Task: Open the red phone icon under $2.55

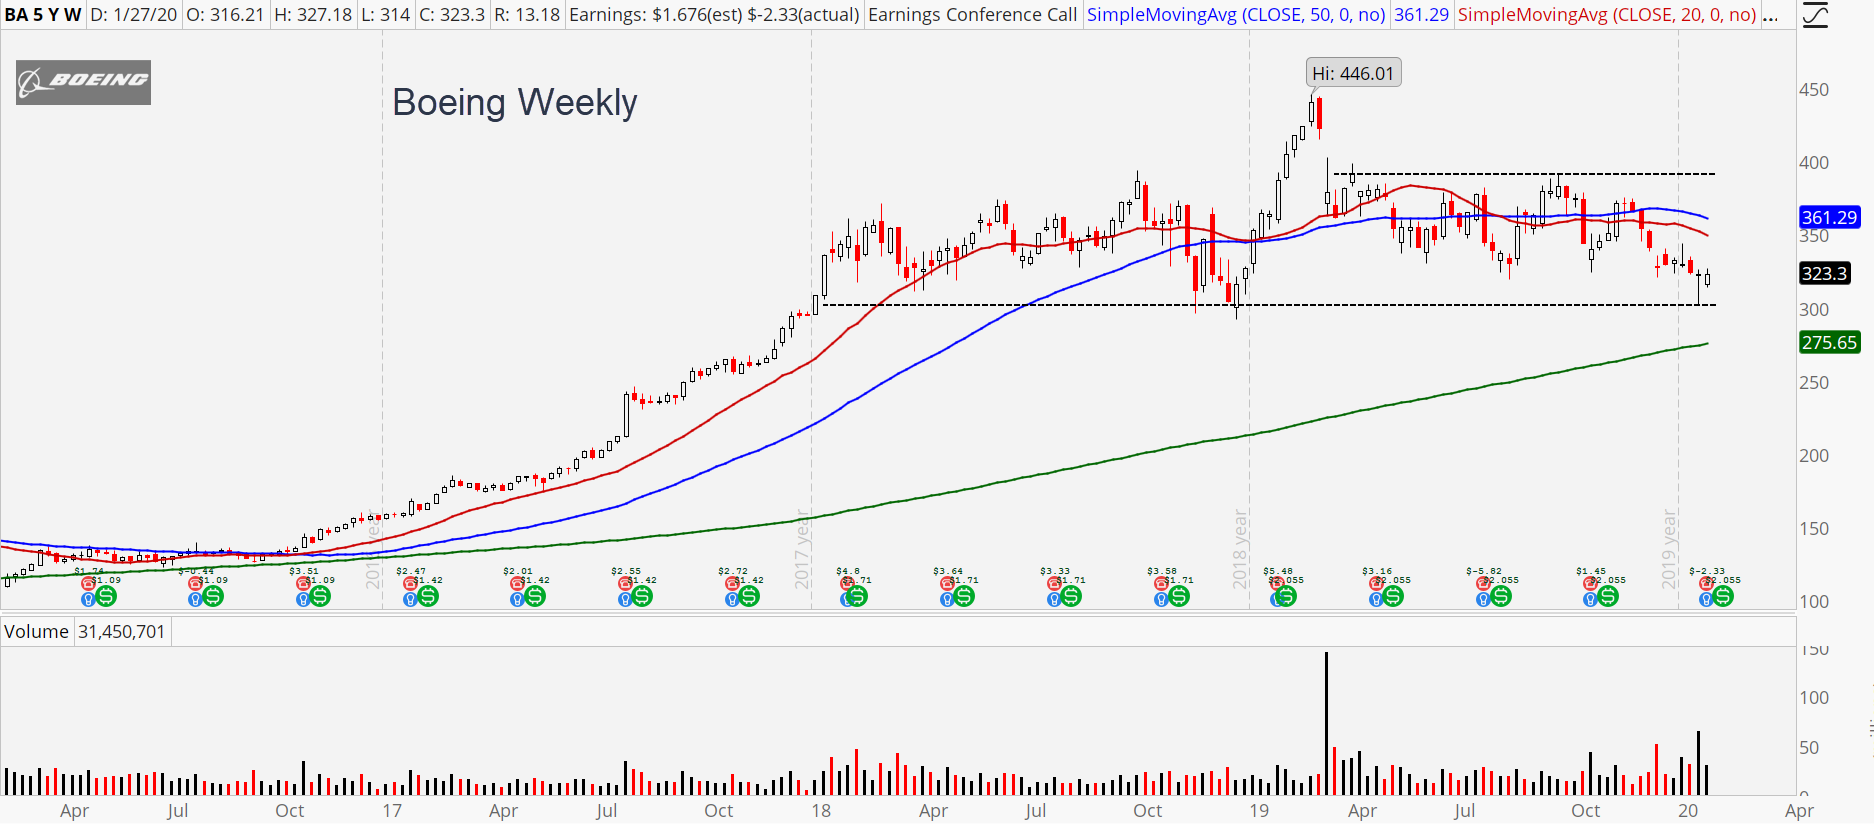Action: 624,584
